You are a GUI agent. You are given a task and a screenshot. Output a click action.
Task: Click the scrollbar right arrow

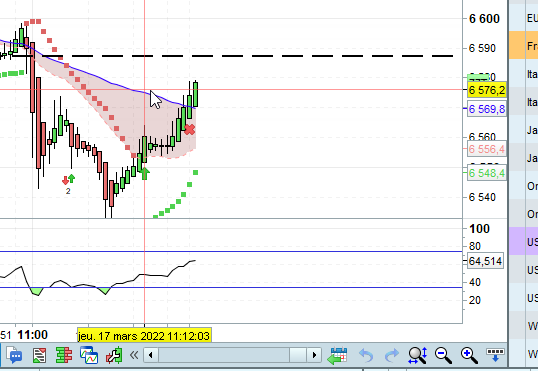[x=314, y=355]
